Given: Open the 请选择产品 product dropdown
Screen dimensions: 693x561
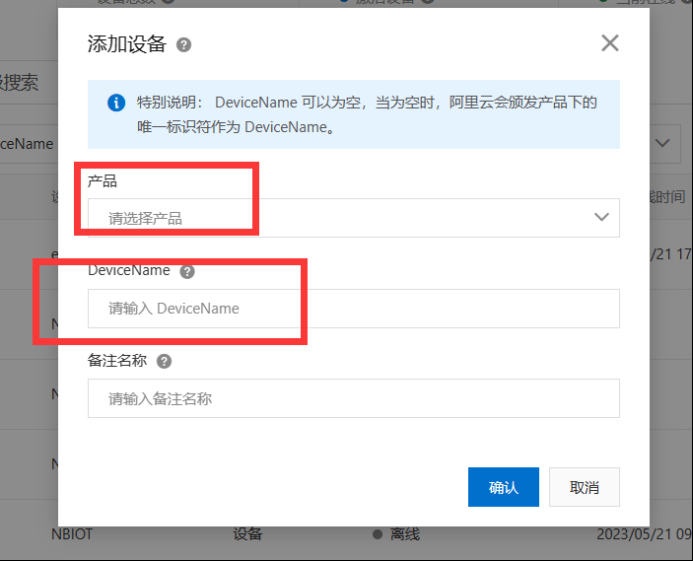Looking at the screenshot, I should point(354,218).
